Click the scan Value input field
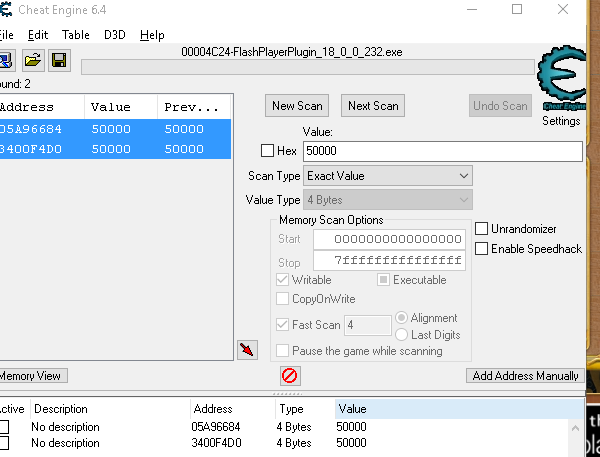 443,151
